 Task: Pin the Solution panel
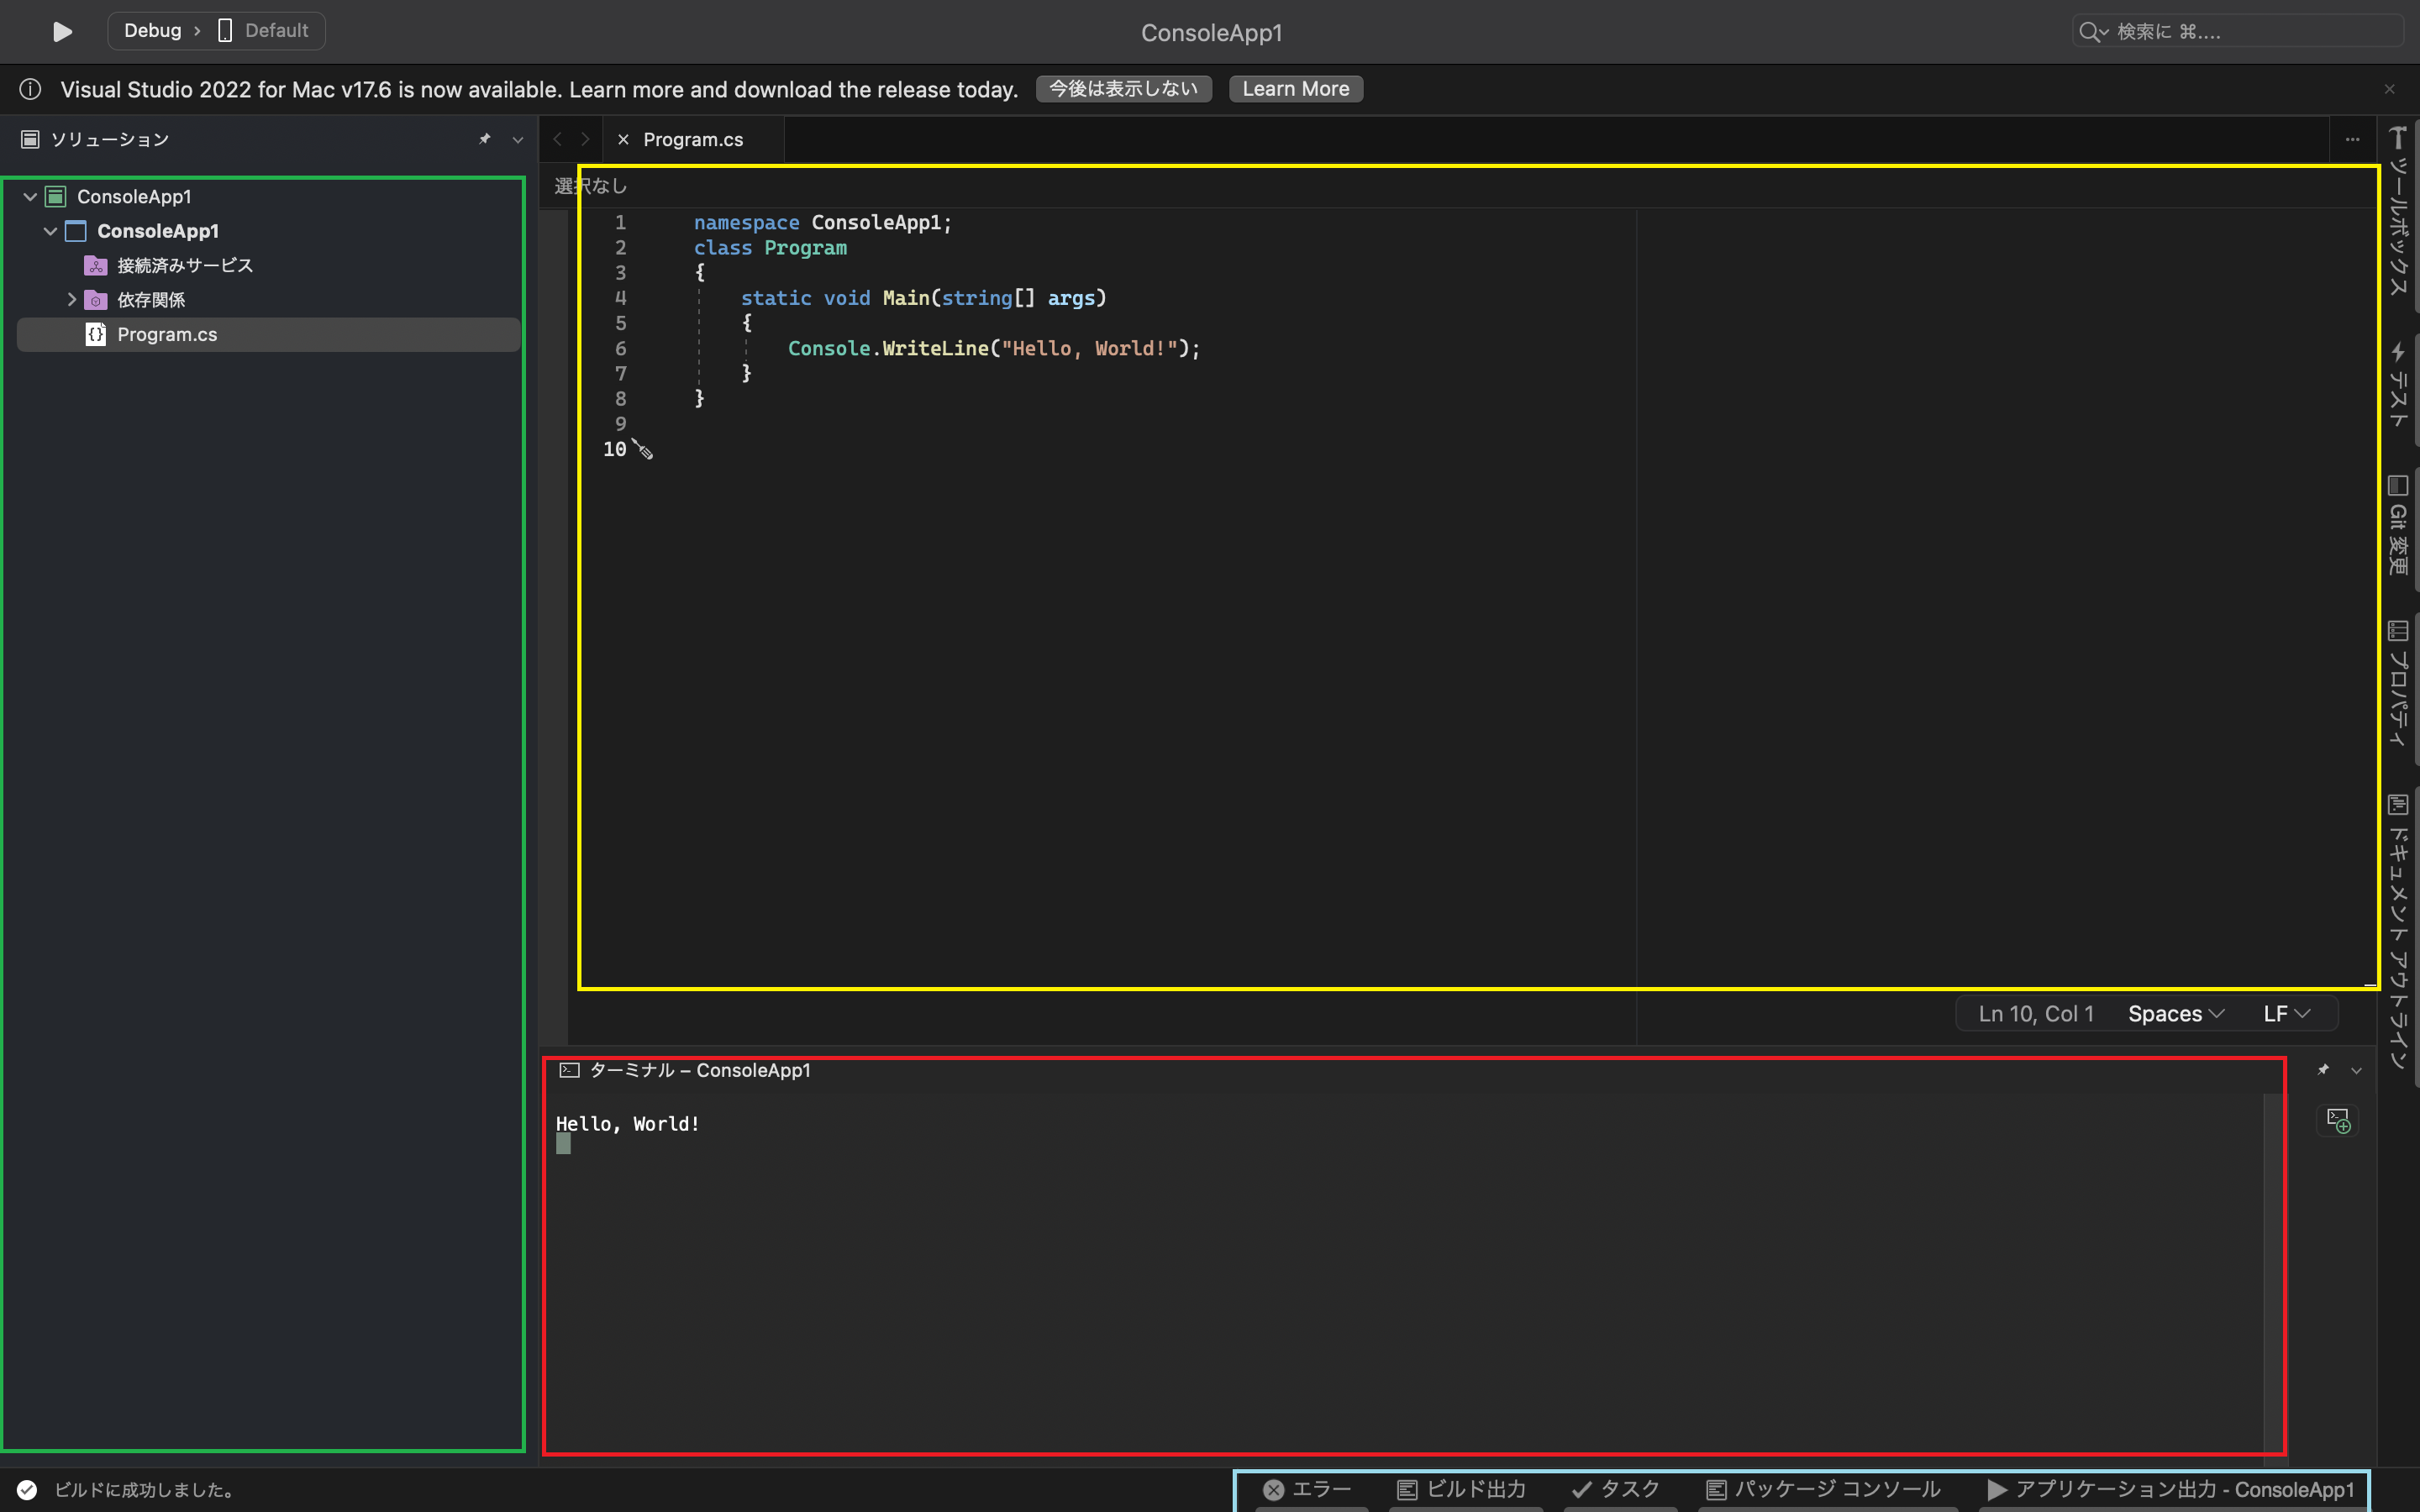485,139
